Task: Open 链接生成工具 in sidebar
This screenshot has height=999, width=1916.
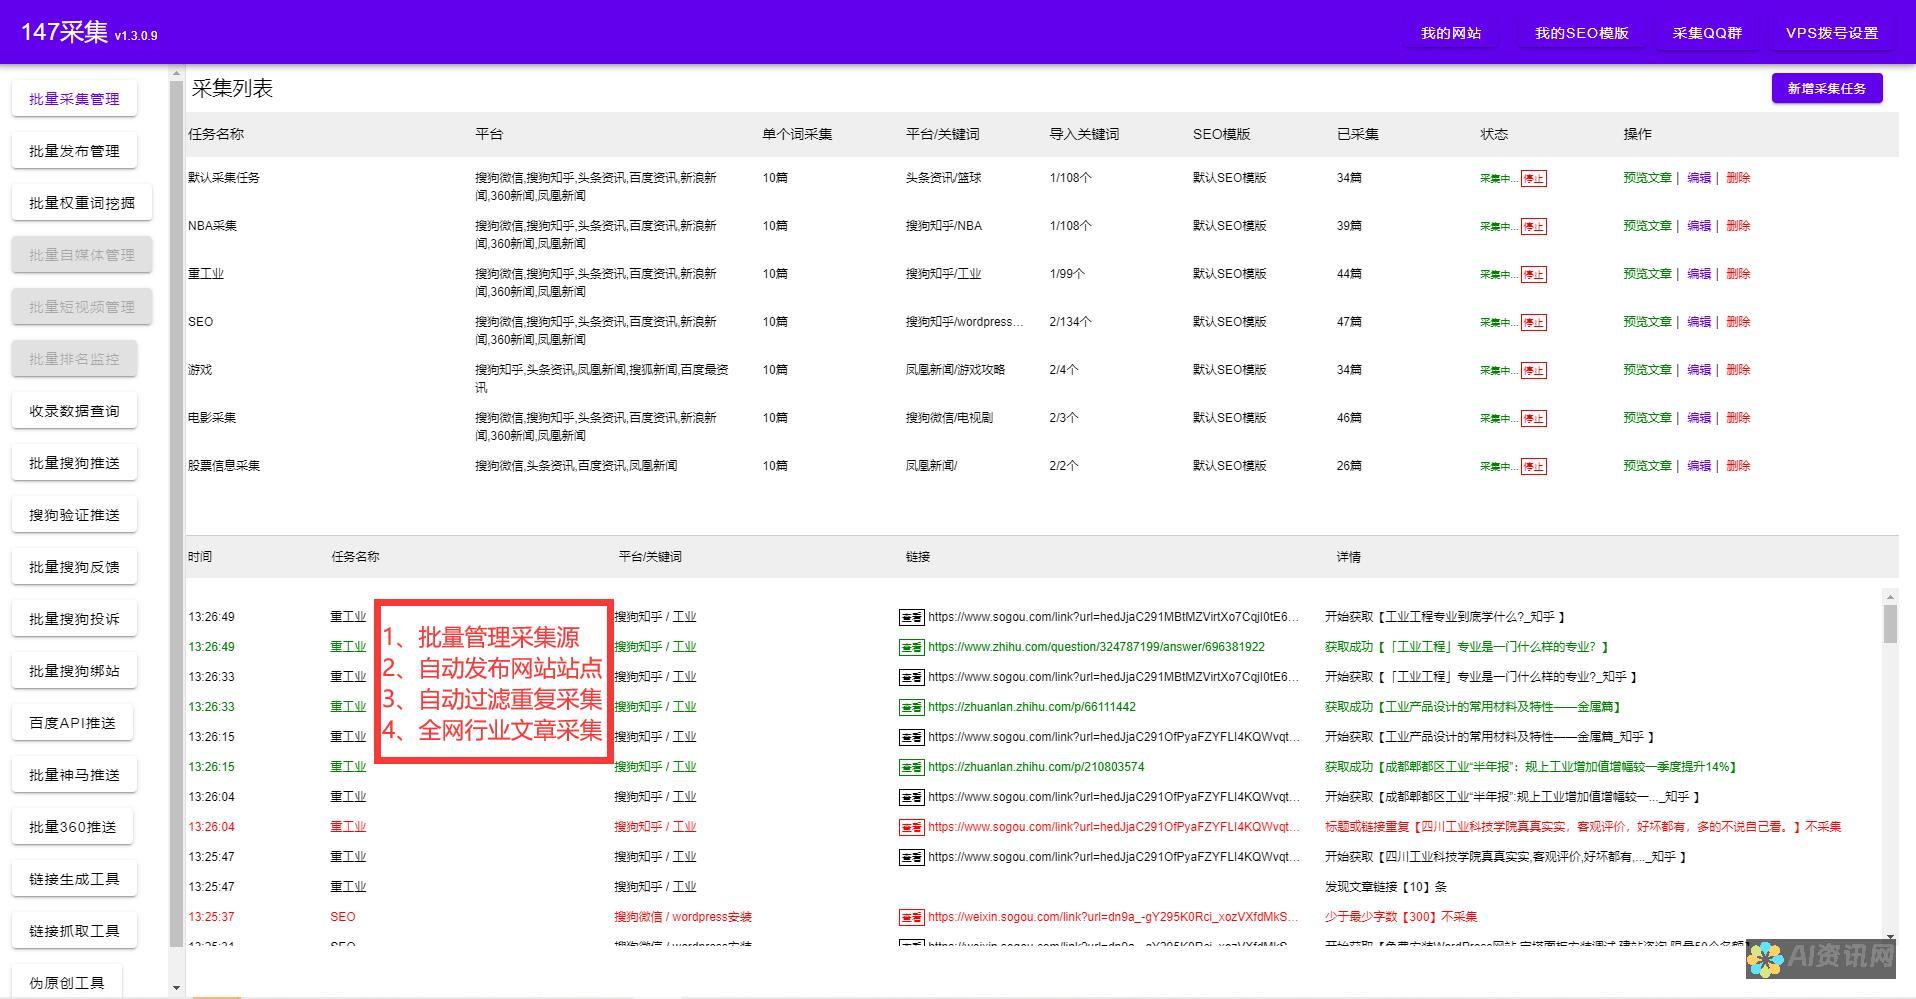Action: tap(74, 879)
